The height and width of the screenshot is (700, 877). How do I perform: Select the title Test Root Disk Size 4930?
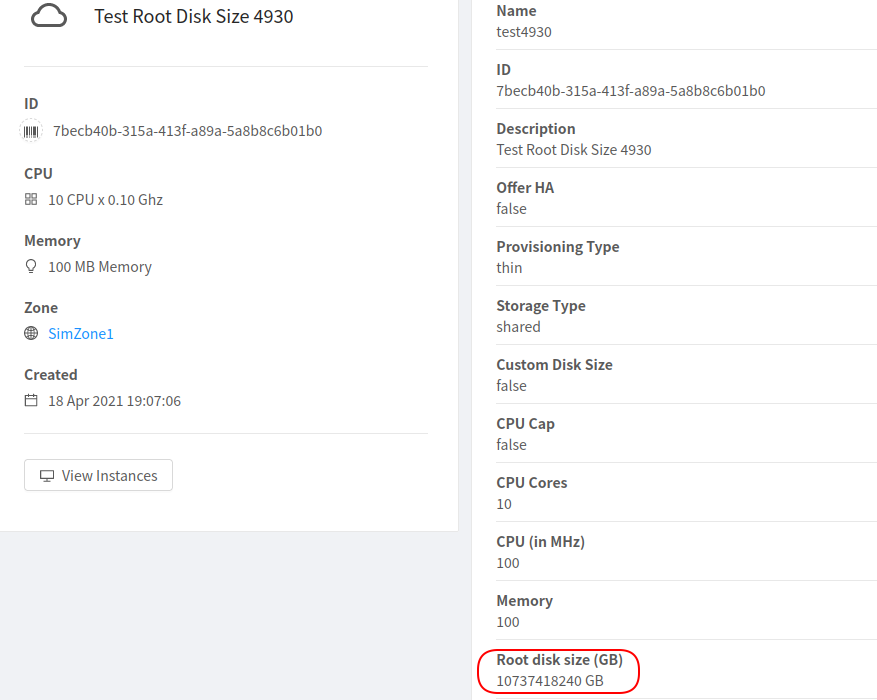194,16
